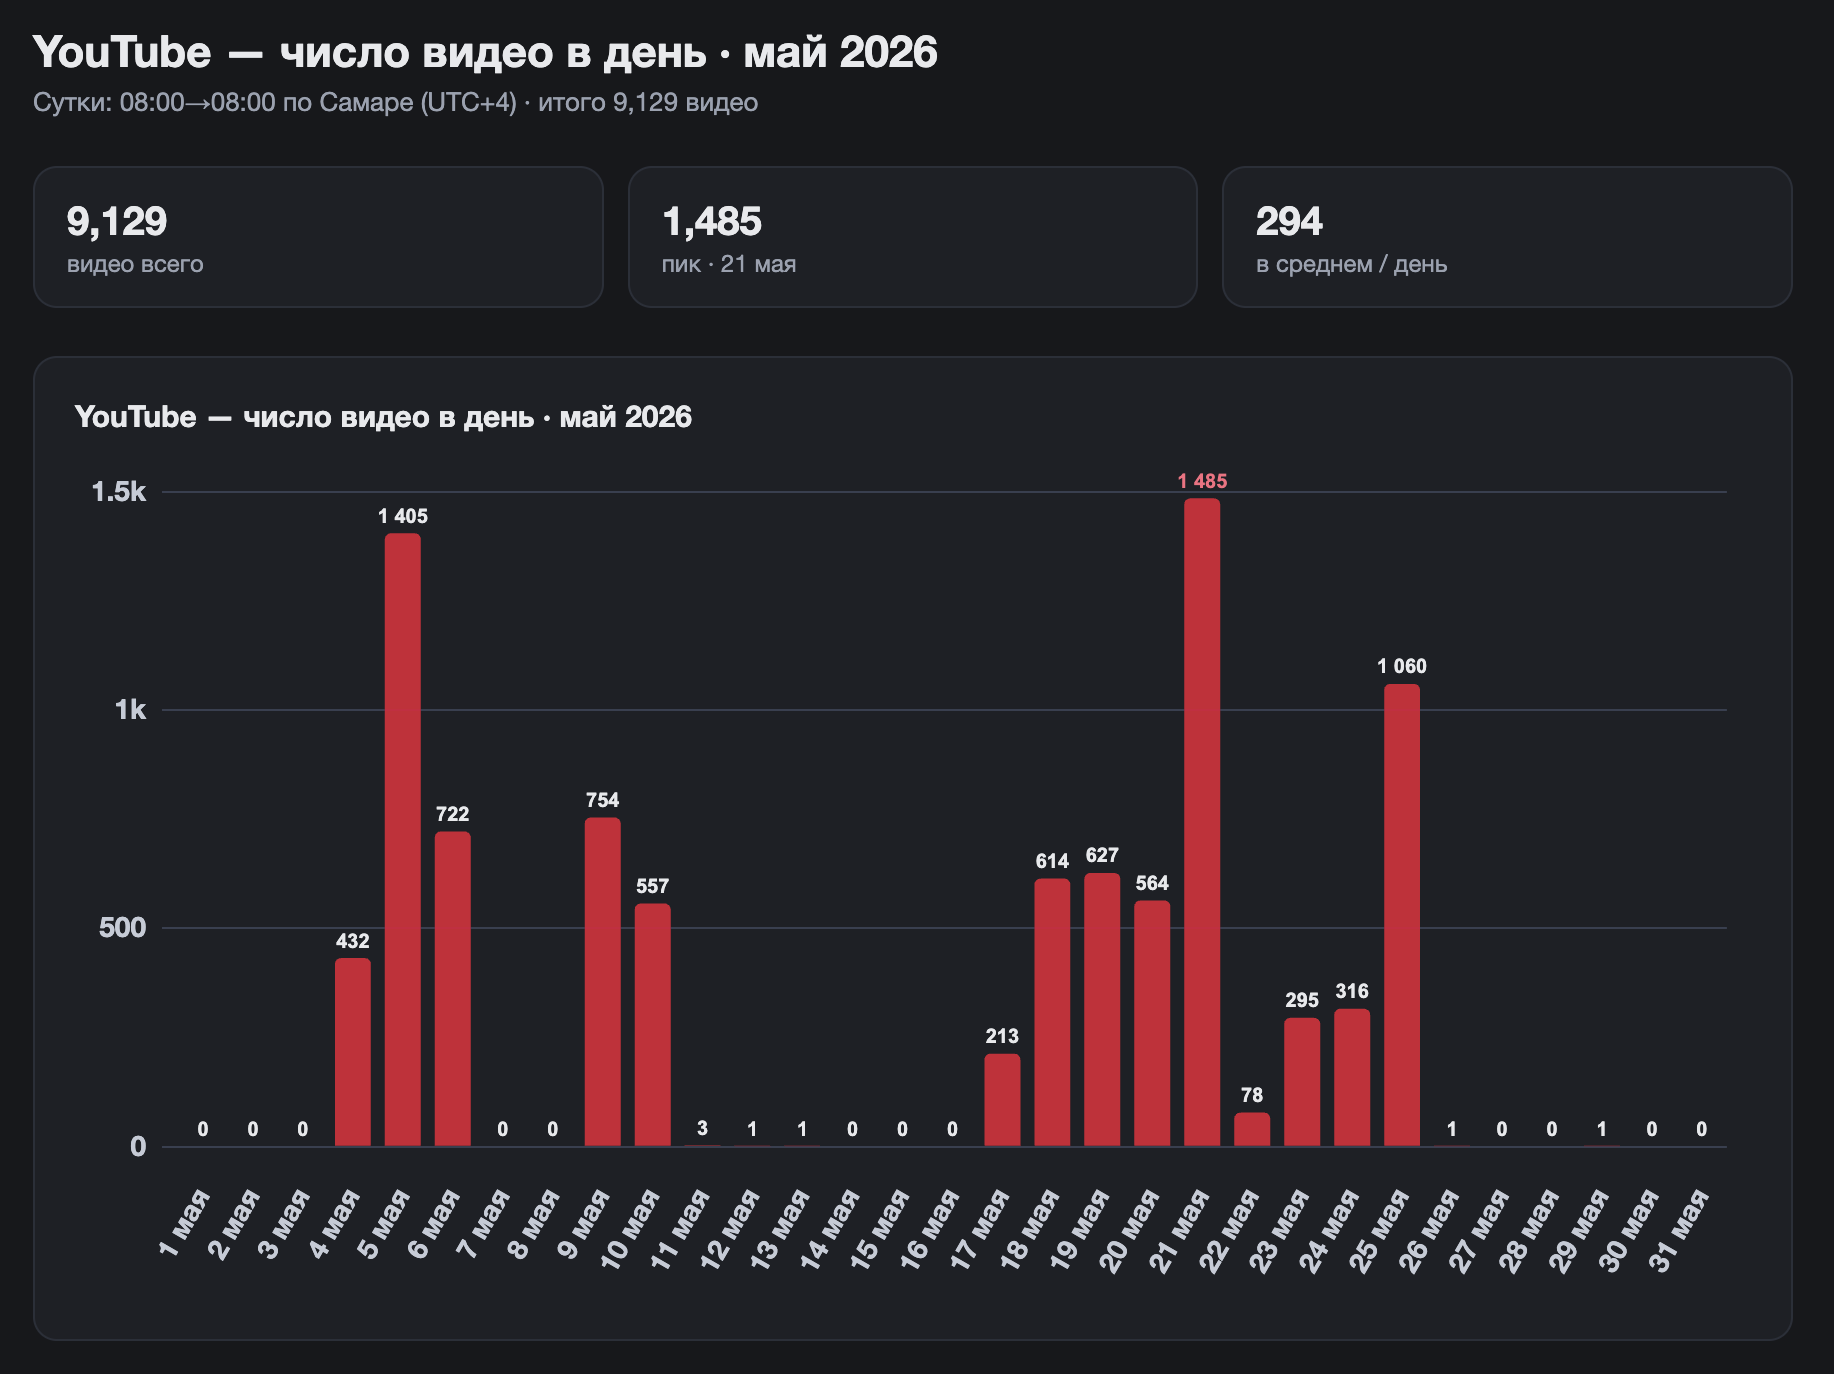Select the "31 мая" x-axis label
This screenshot has width=1834, height=1374.
point(1680,1228)
